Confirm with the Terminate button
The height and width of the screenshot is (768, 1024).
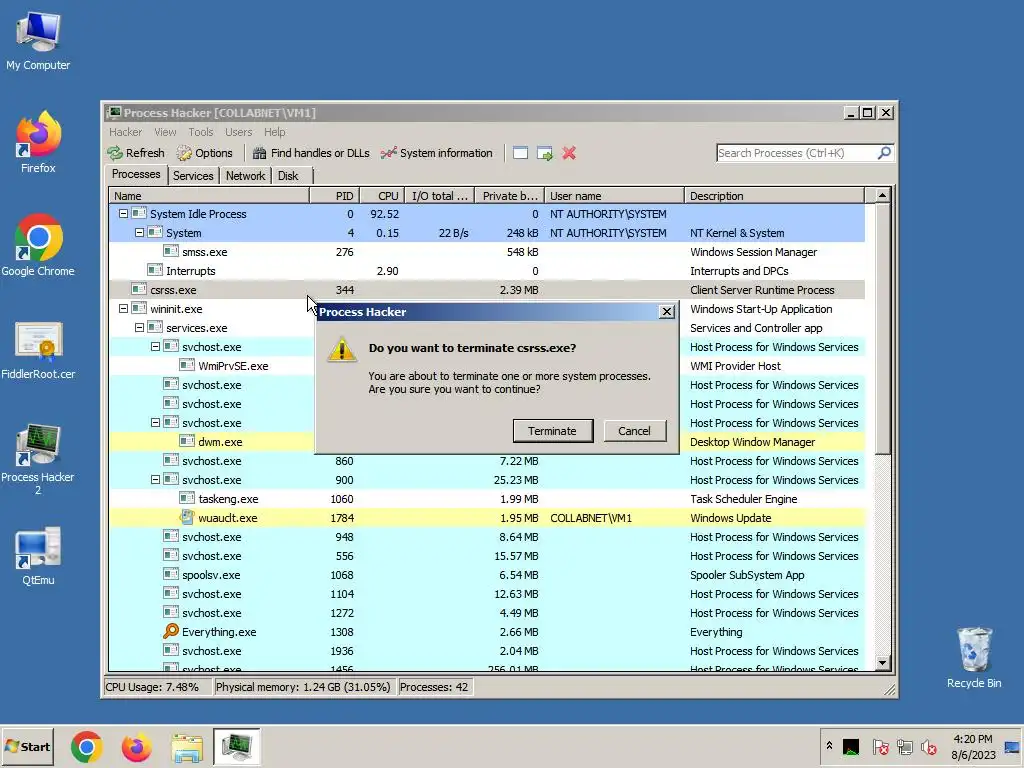[552, 431]
